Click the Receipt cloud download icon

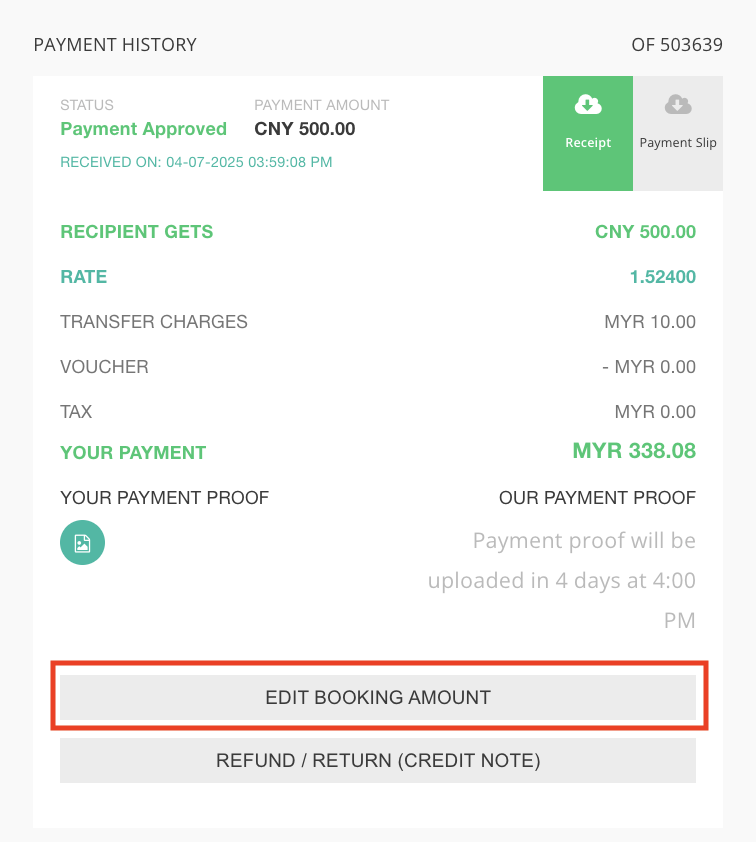click(x=588, y=105)
